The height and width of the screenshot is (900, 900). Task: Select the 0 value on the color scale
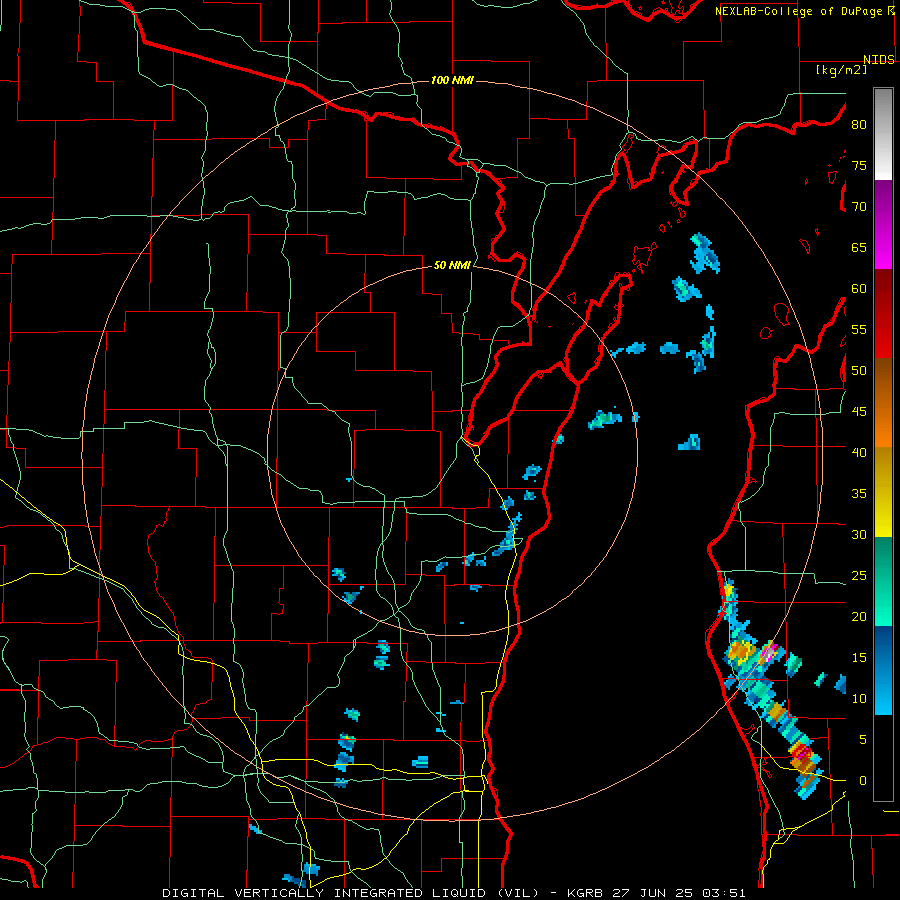pyautogui.click(x=863, y=781)
